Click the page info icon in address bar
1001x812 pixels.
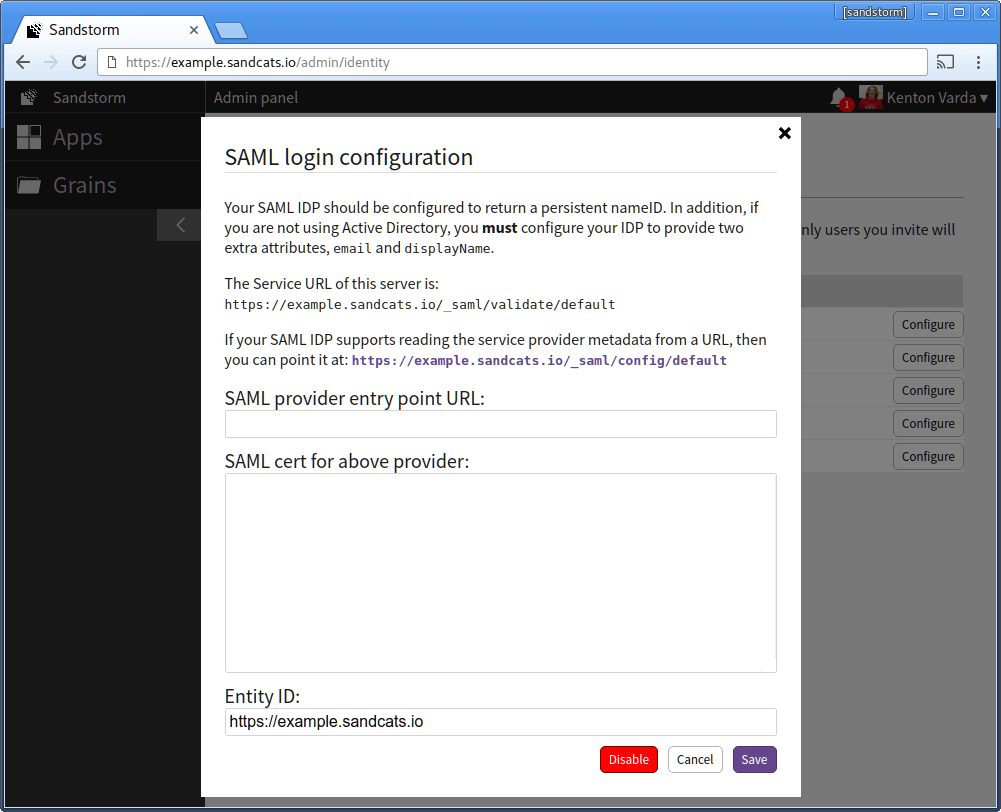(x=112, y=62)
